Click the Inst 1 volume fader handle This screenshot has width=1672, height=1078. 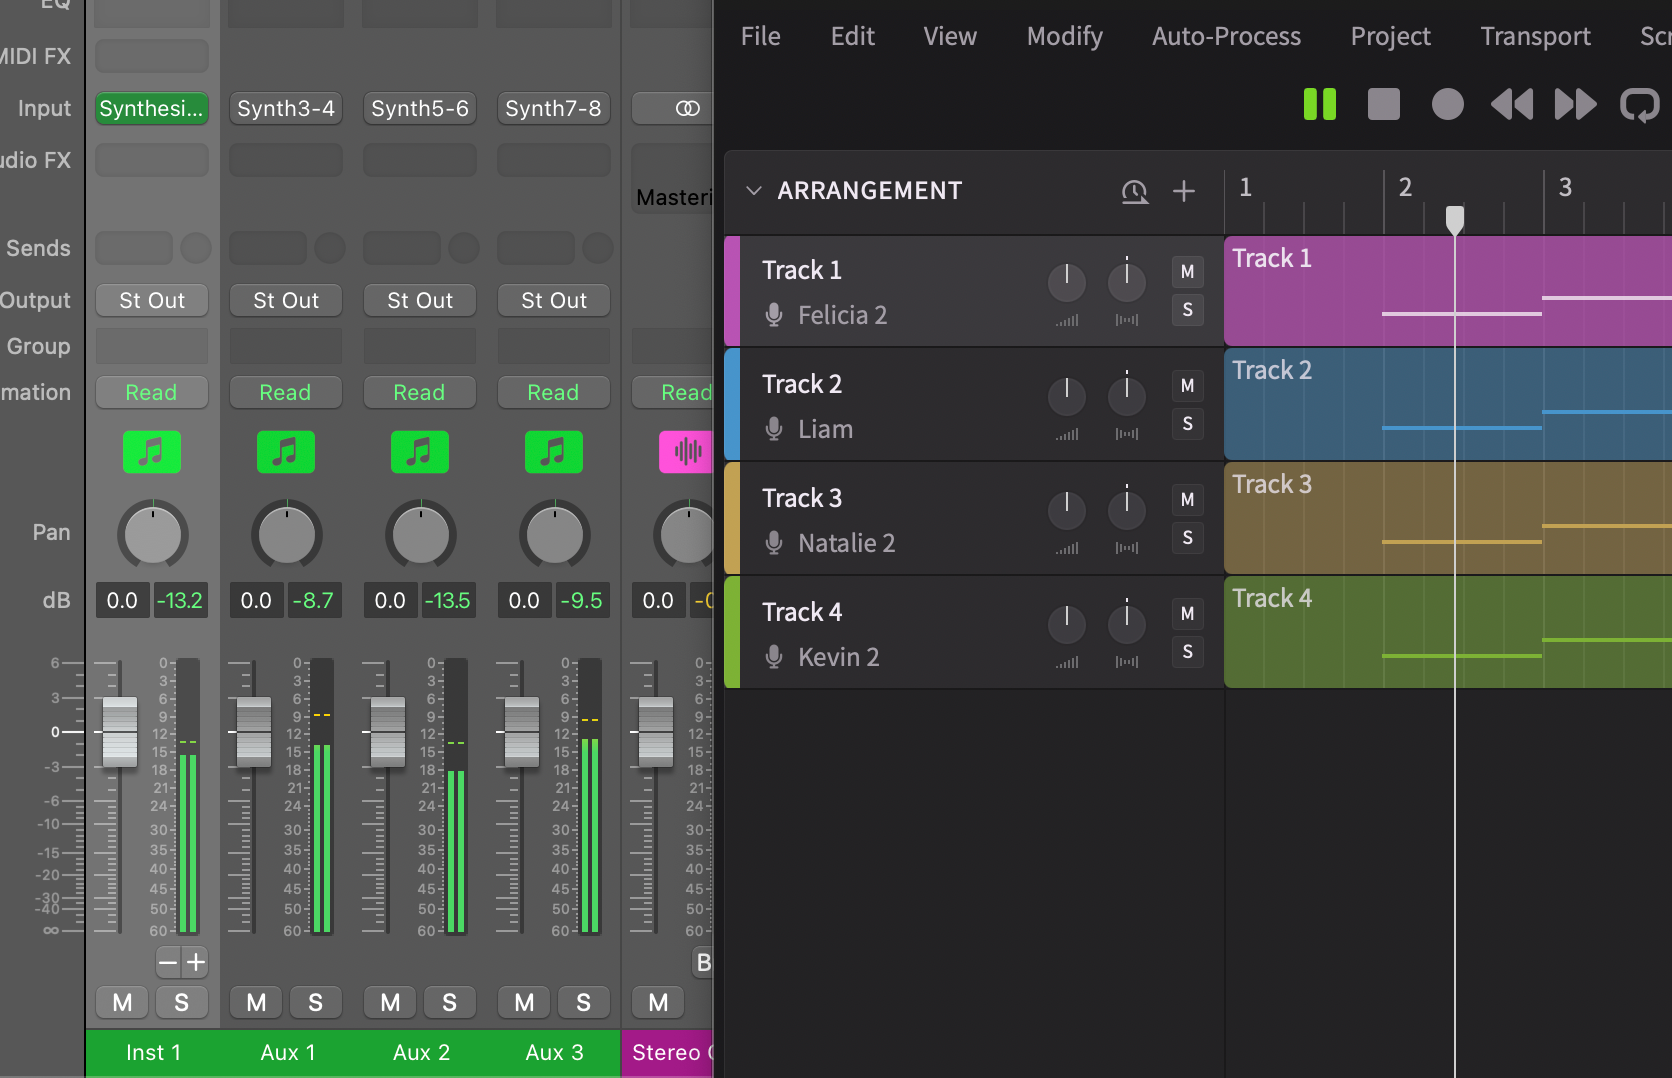tap(120, 732)
